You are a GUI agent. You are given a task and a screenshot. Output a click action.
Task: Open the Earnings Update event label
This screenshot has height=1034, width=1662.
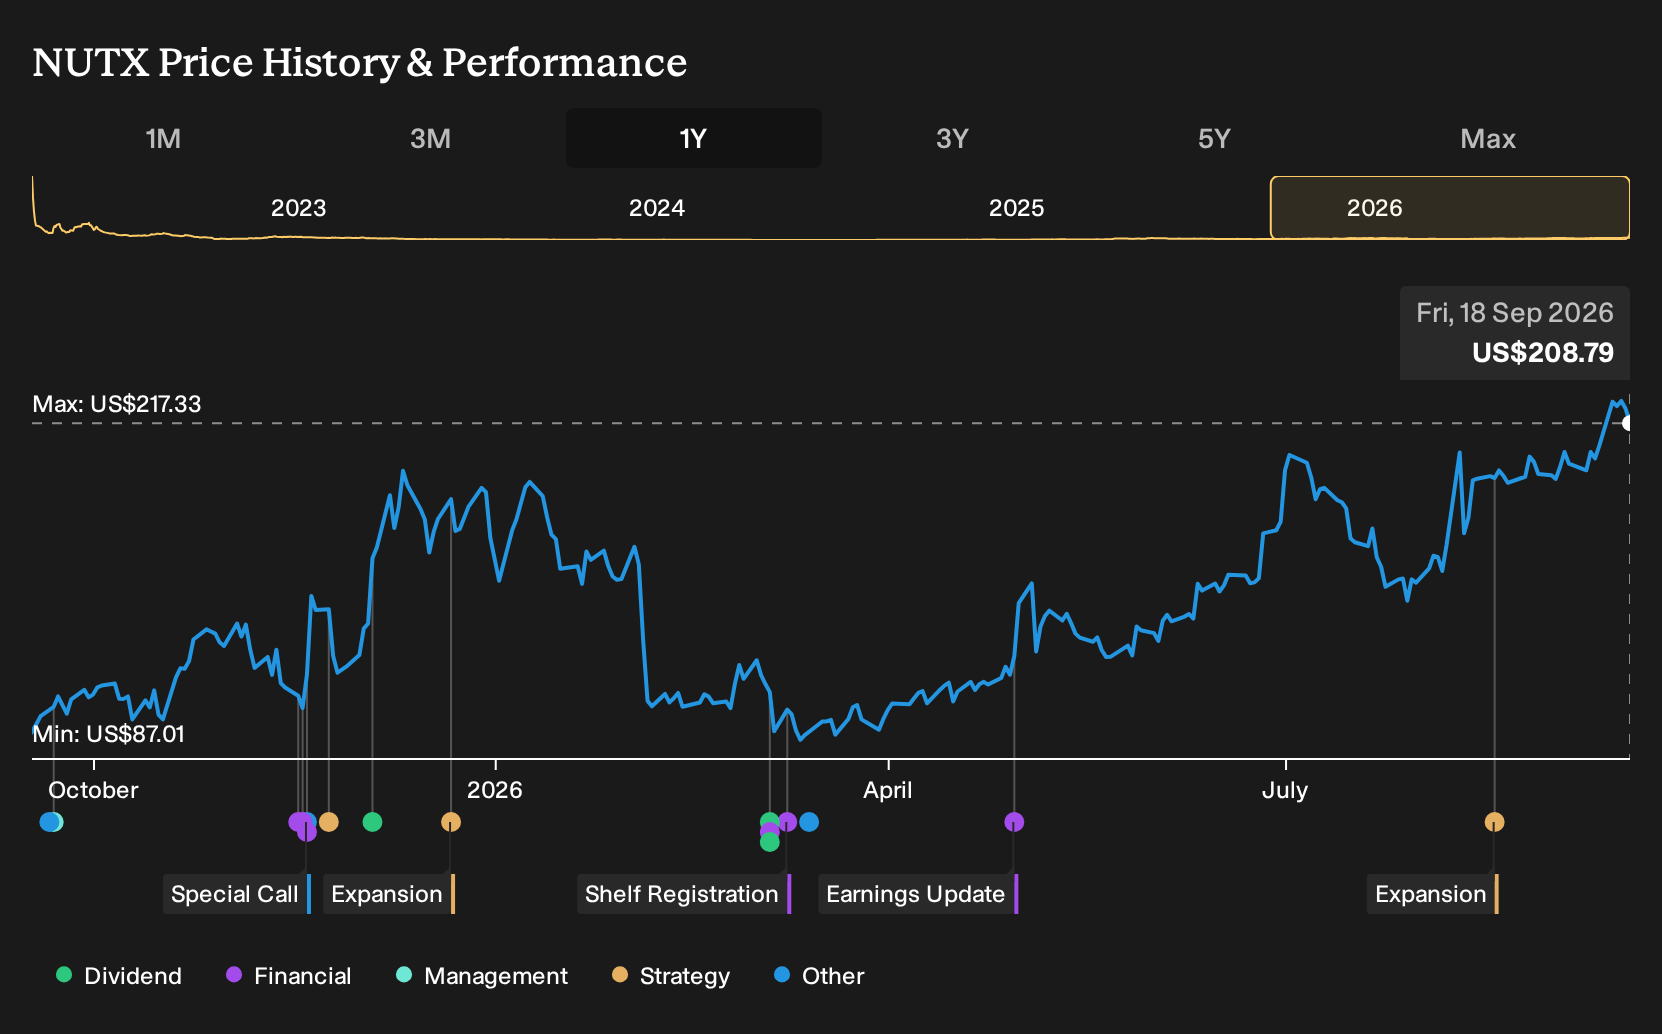click(918, 894)
